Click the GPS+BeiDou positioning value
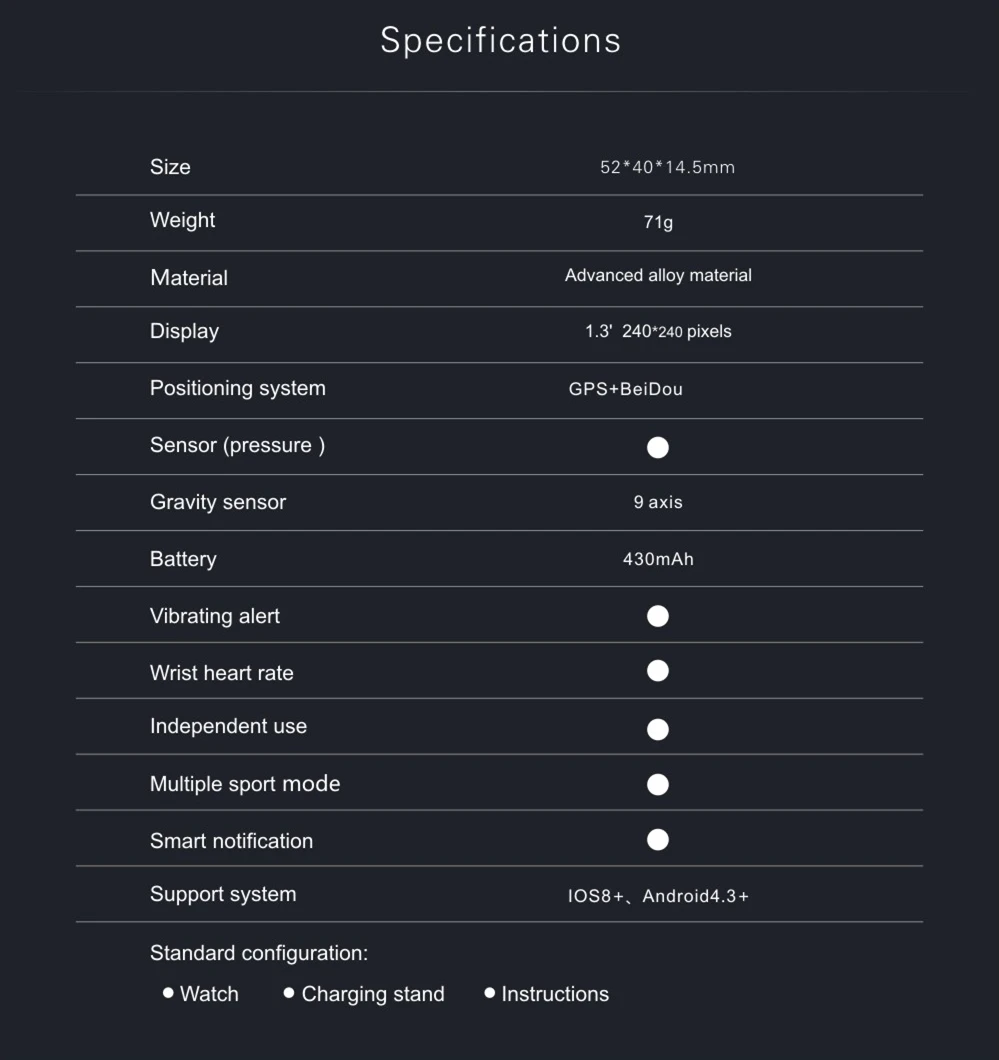Screen dimensions: 999x1060 pos(626,390)
